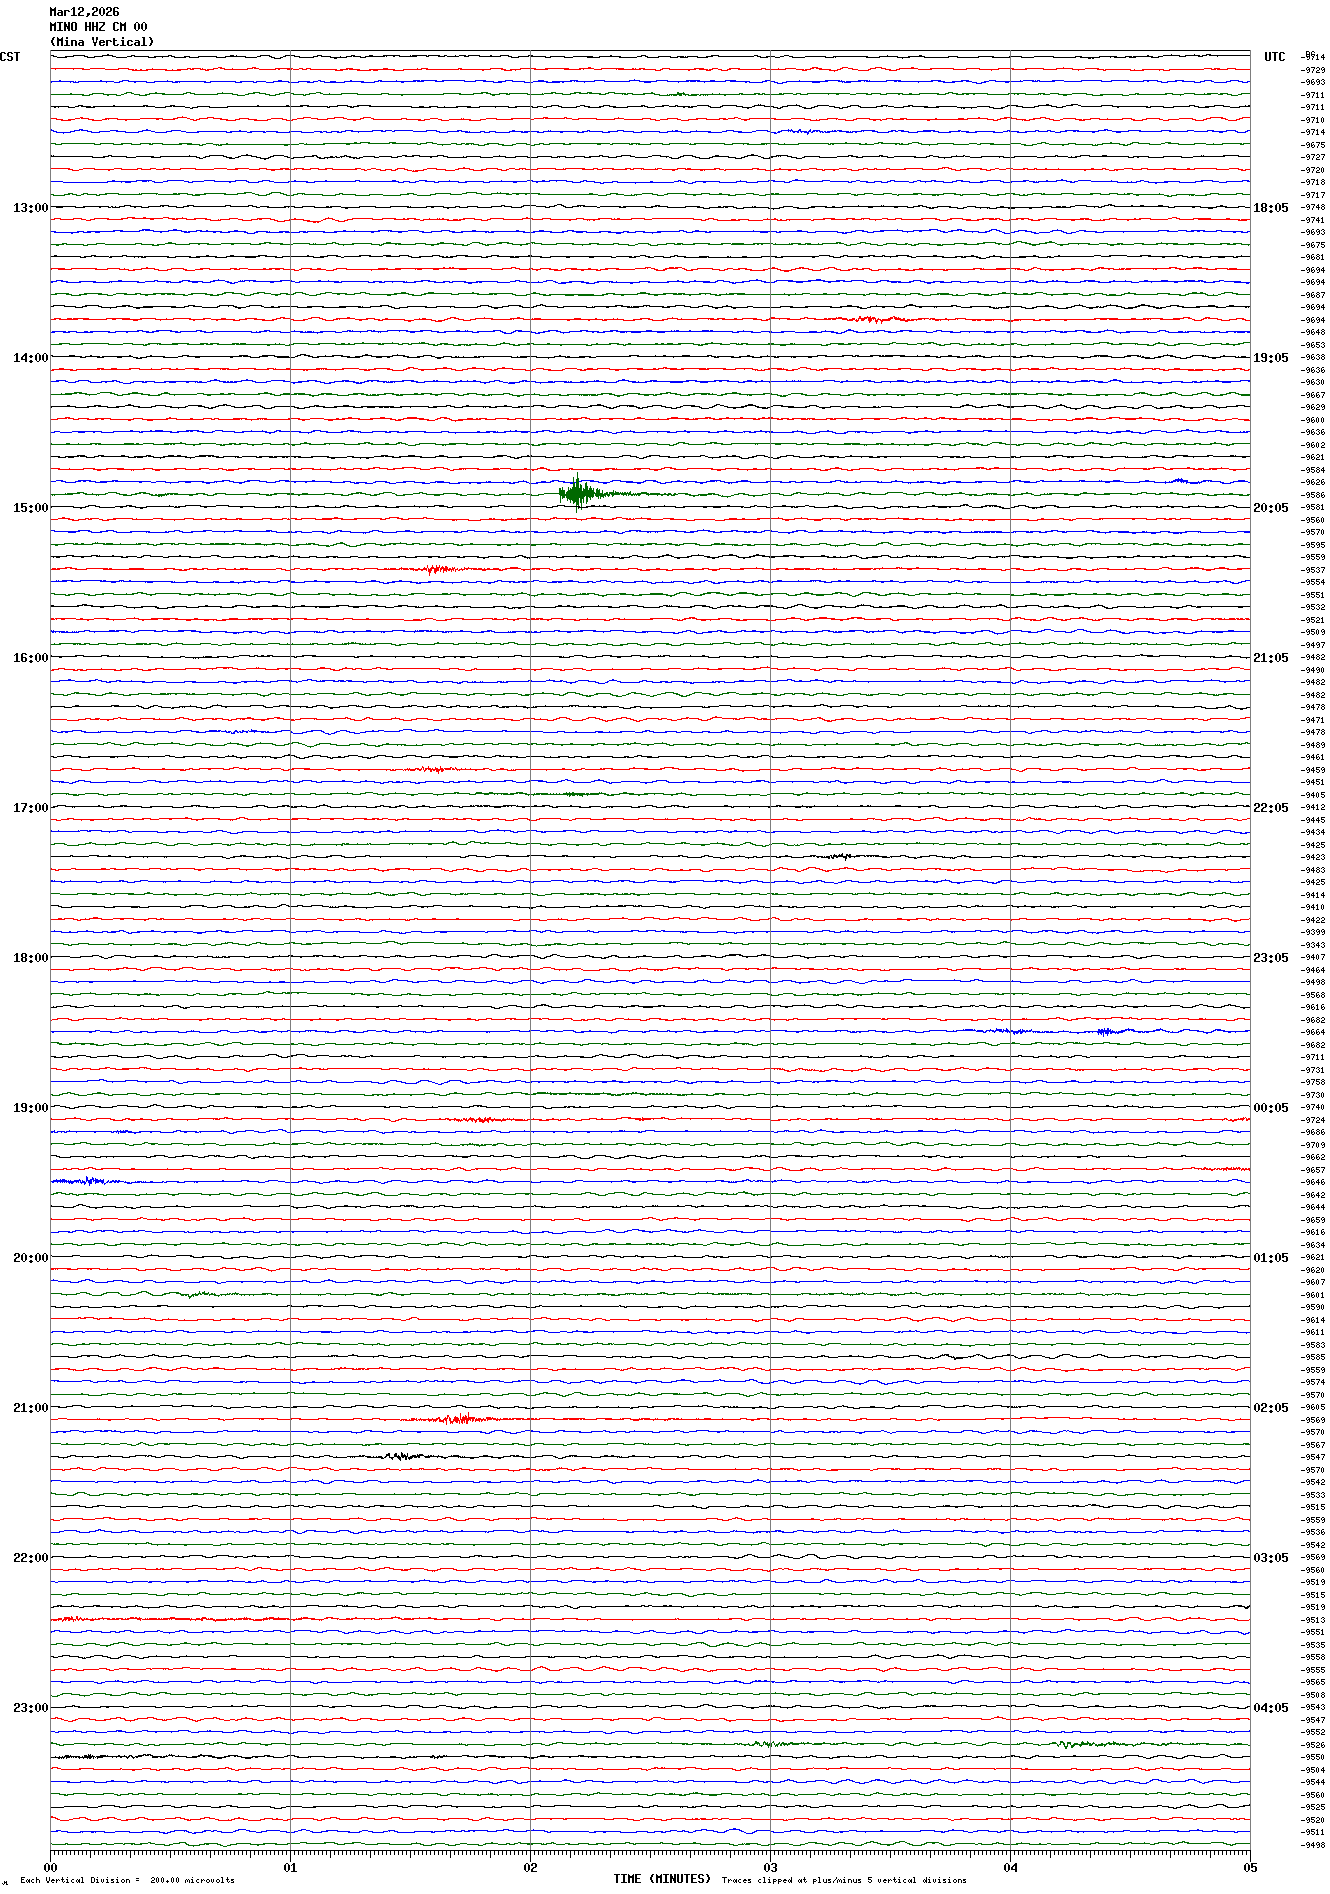
Task: Click the (Mina Vertical) subtitle text
Action: click(102, 42)
